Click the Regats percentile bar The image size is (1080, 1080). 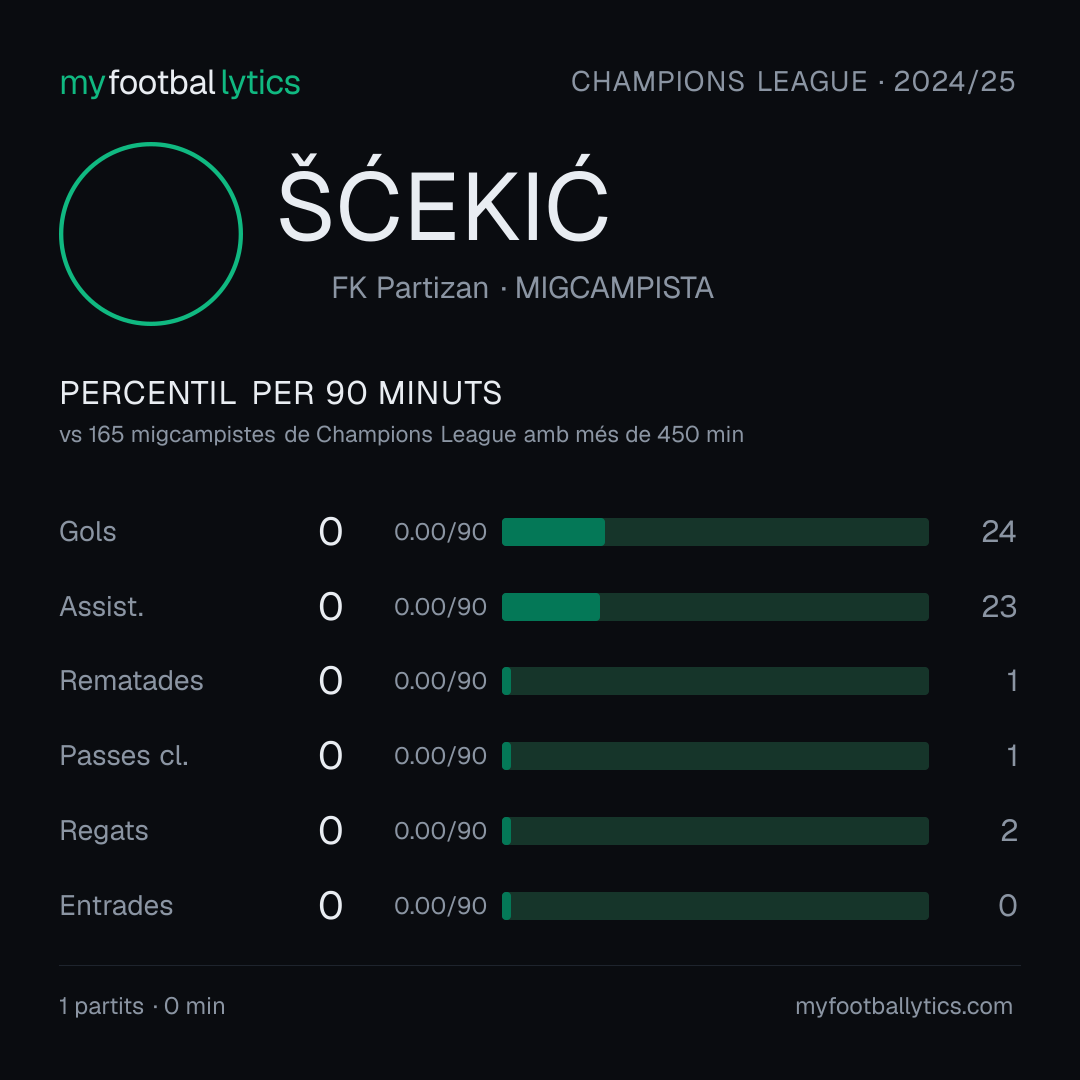click(715, 831)
